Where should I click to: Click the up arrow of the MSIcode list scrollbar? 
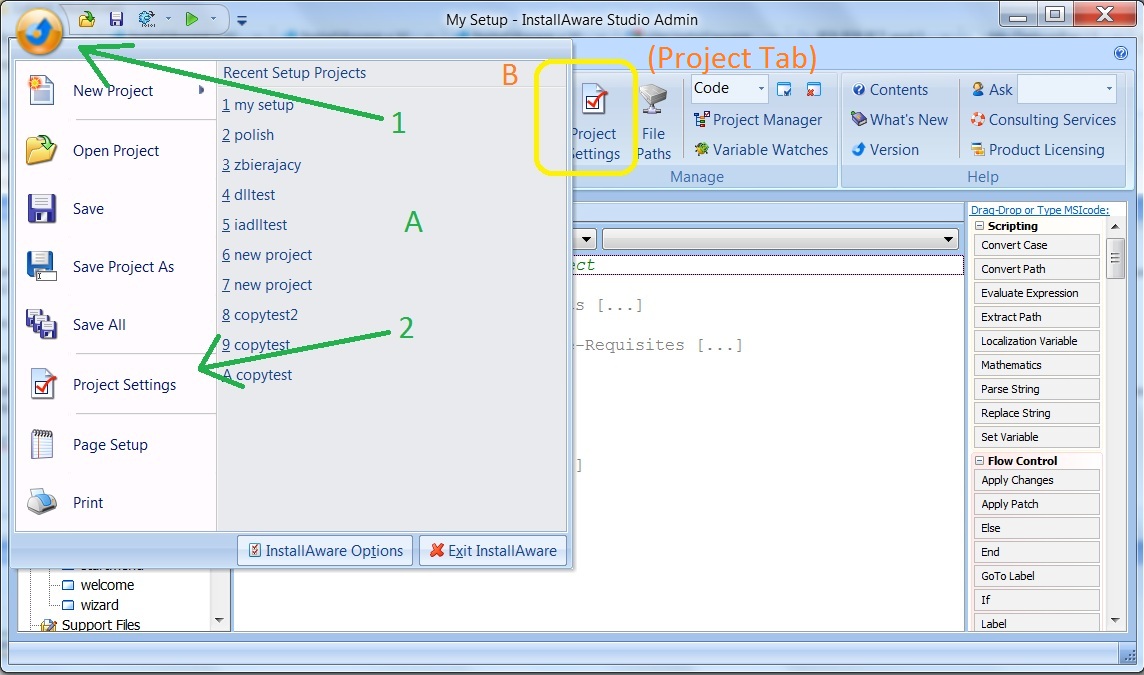pyautogui.click(x=1115, y=226)
